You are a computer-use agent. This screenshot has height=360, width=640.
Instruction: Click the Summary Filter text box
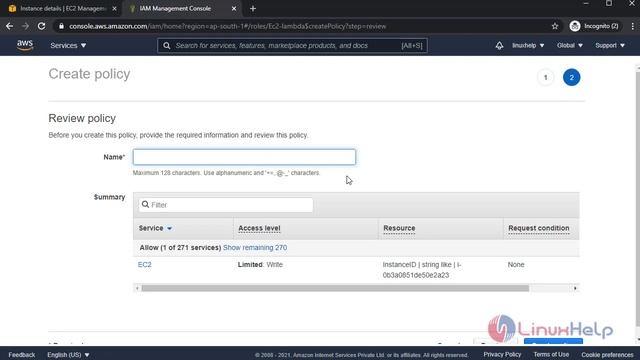226,204
